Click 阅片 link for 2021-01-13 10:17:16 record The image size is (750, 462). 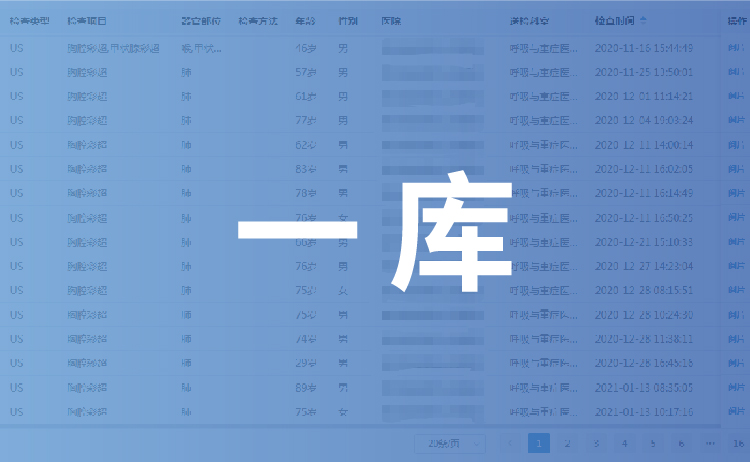coord(736,412)
